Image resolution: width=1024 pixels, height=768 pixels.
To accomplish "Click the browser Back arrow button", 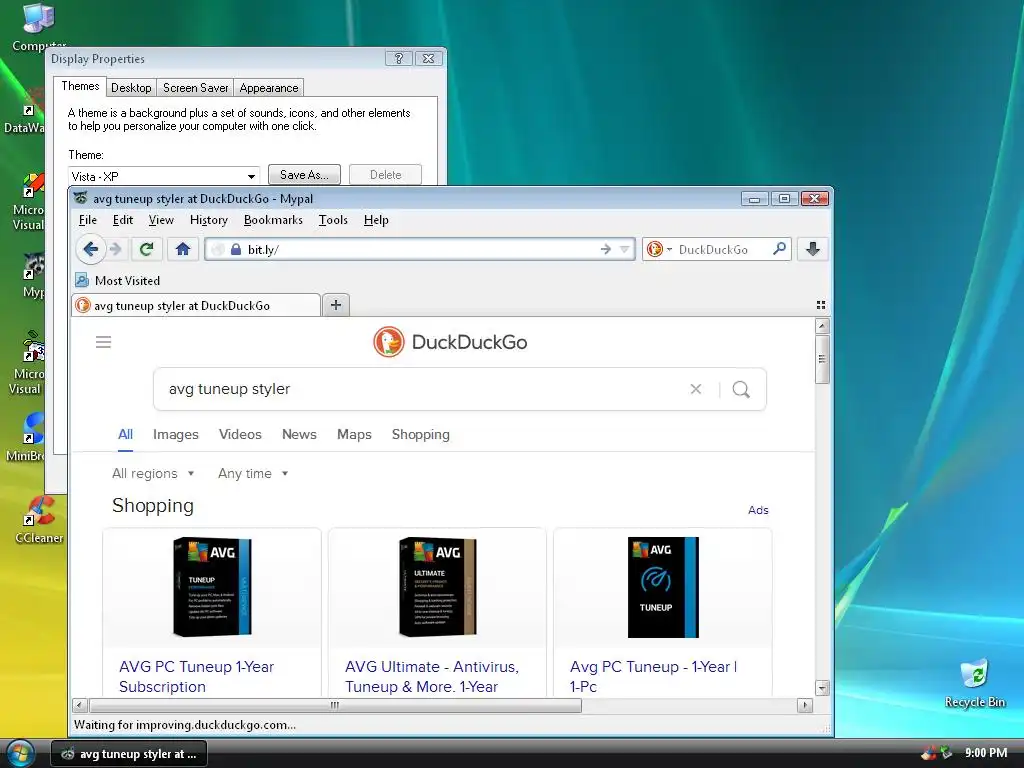I will [91, 249].
